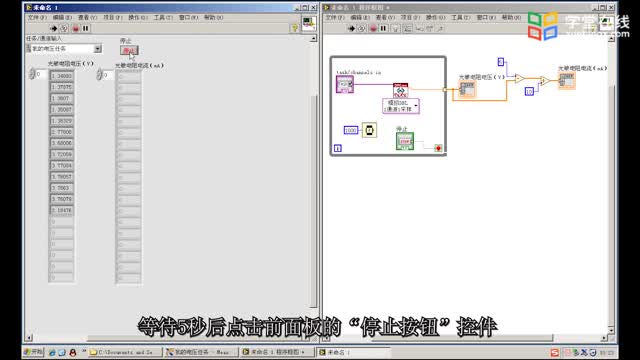Switch to the voltage task Measurement taskbar button
Viewport: 640px width, 360px height.
point(202,352)
